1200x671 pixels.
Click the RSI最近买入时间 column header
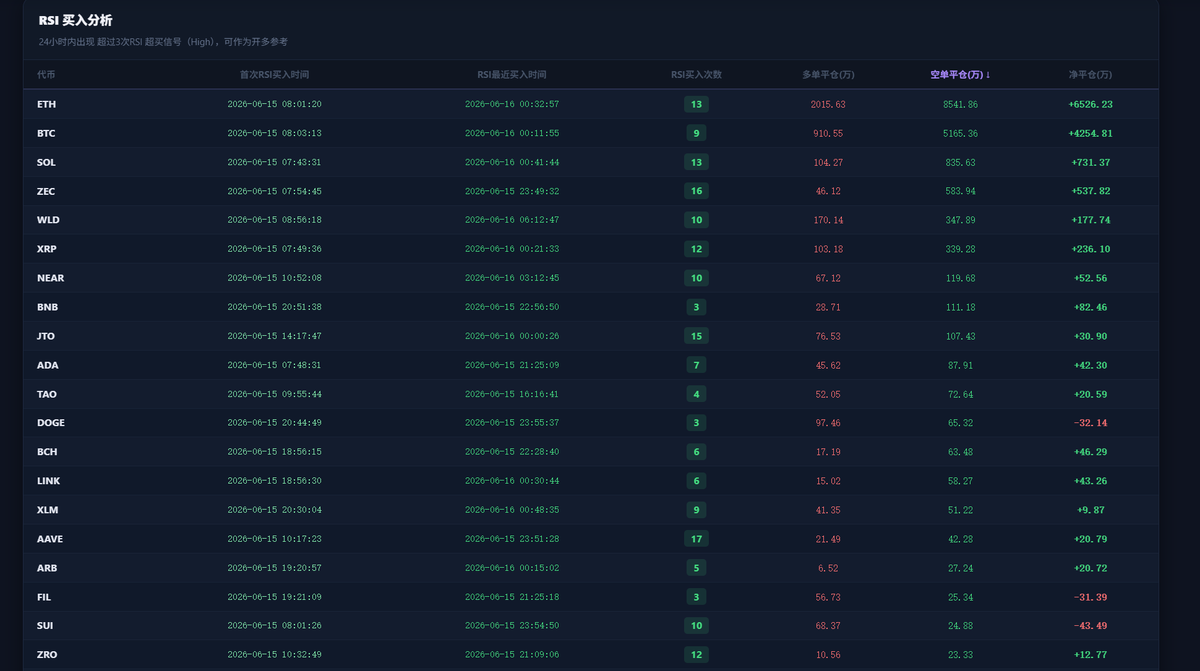point(512,75)
